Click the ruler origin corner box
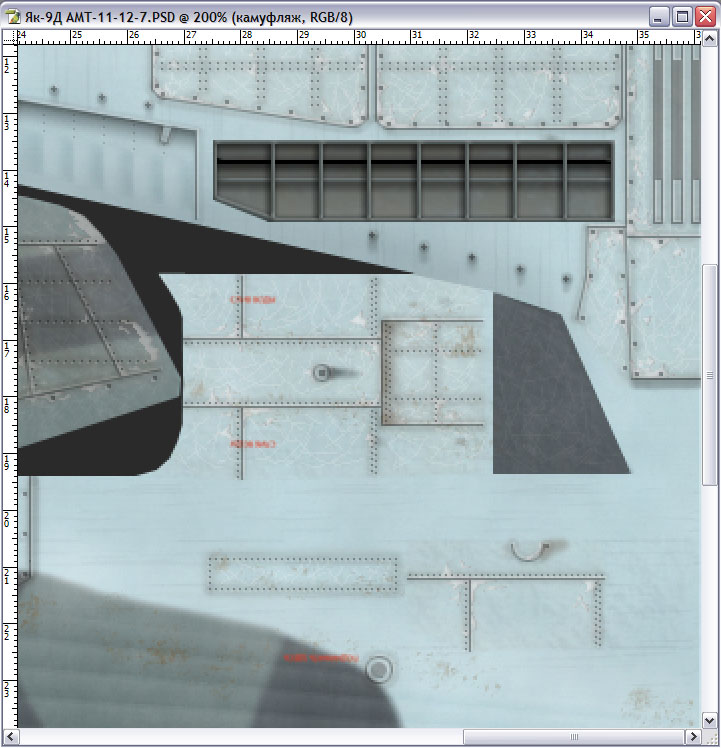The image size is (721, 748). click(x=10, y=37)
